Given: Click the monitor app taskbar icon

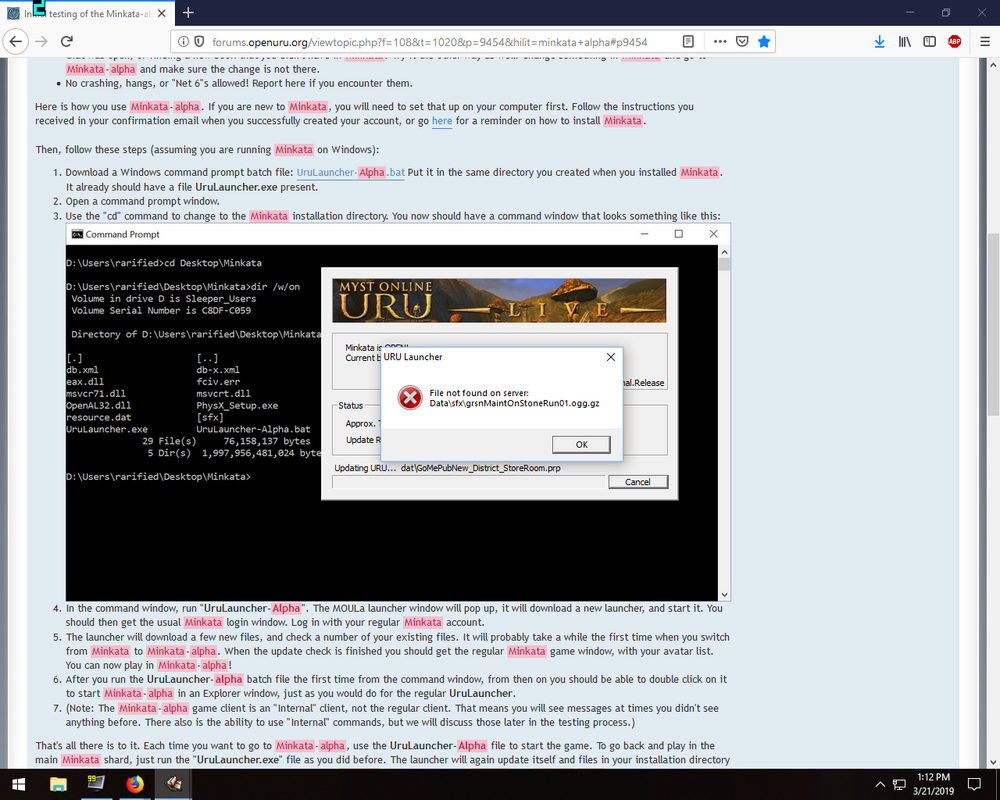Looking at the screenshot, I should pyautogui.click(x=96, y=784).
